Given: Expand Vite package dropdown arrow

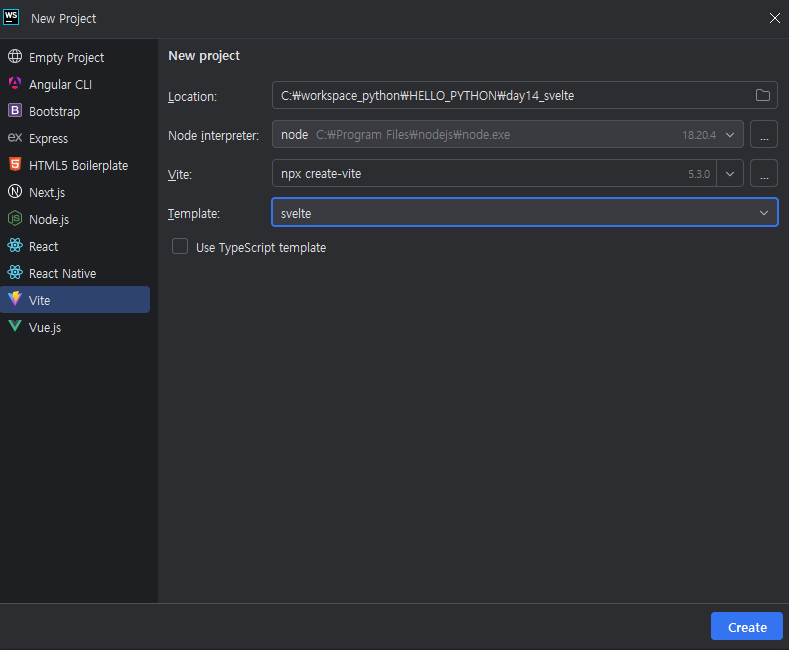Looking at the screenshot, I should pyautogui.click(x=730, y=174).
